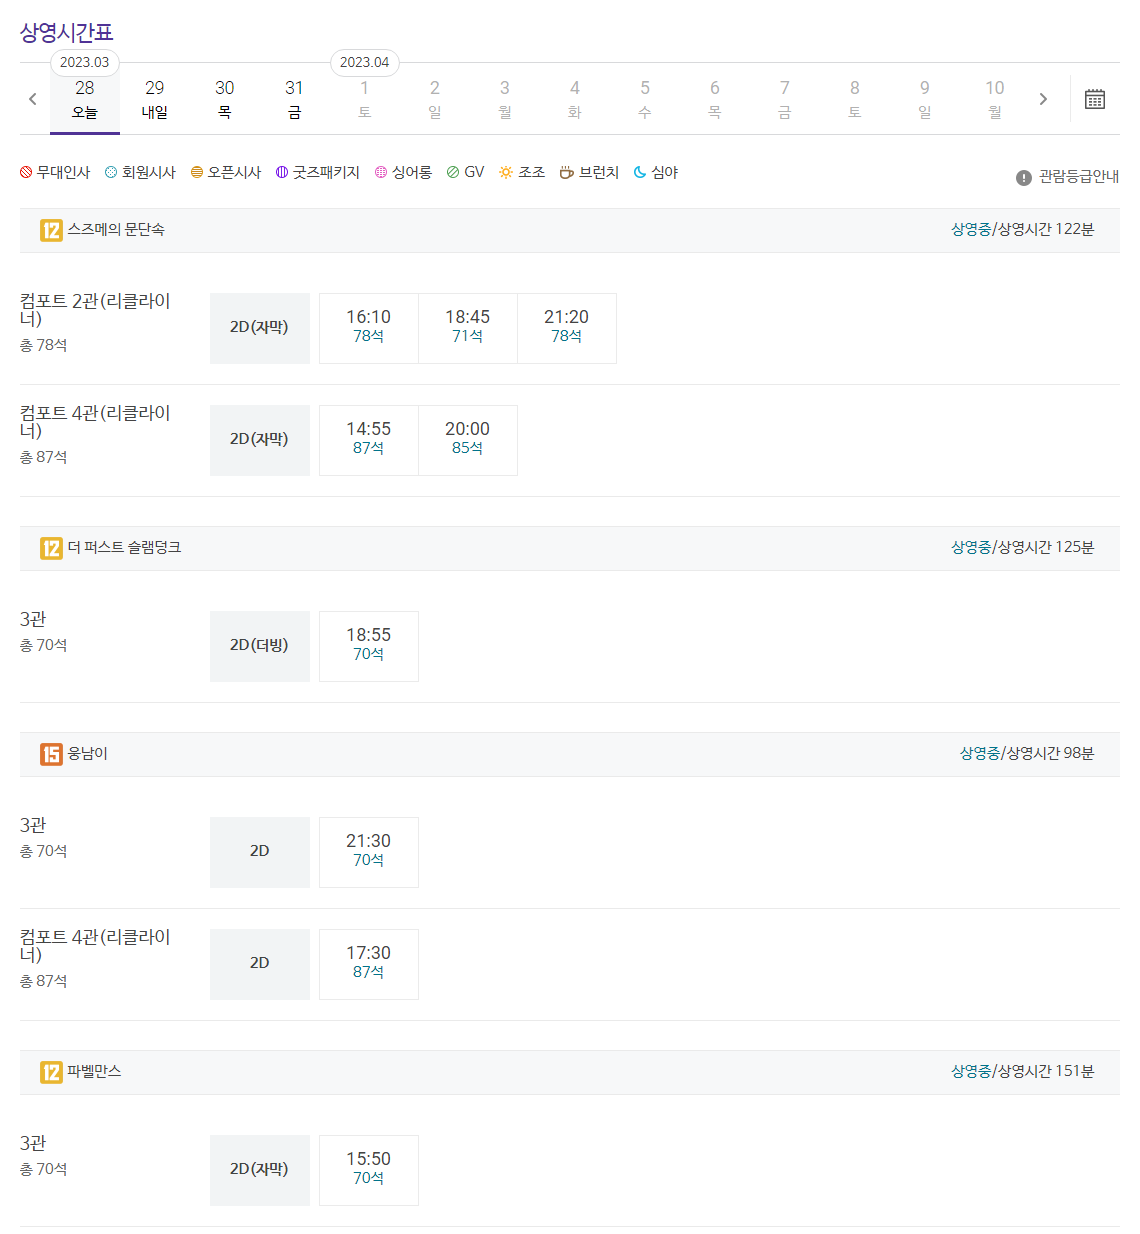
Task: Book the 20:00 showing with 85석
Action: [x=468, y=440]
